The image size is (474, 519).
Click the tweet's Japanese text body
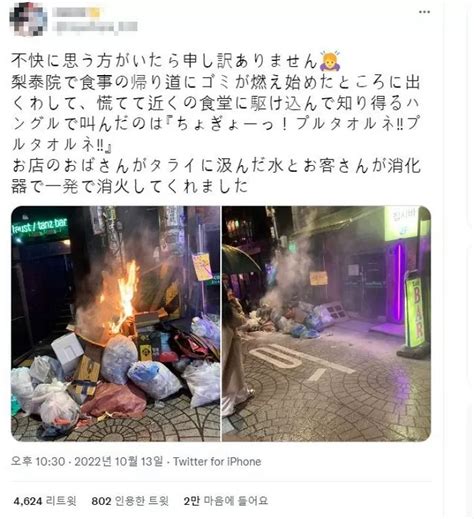point(216,123)
